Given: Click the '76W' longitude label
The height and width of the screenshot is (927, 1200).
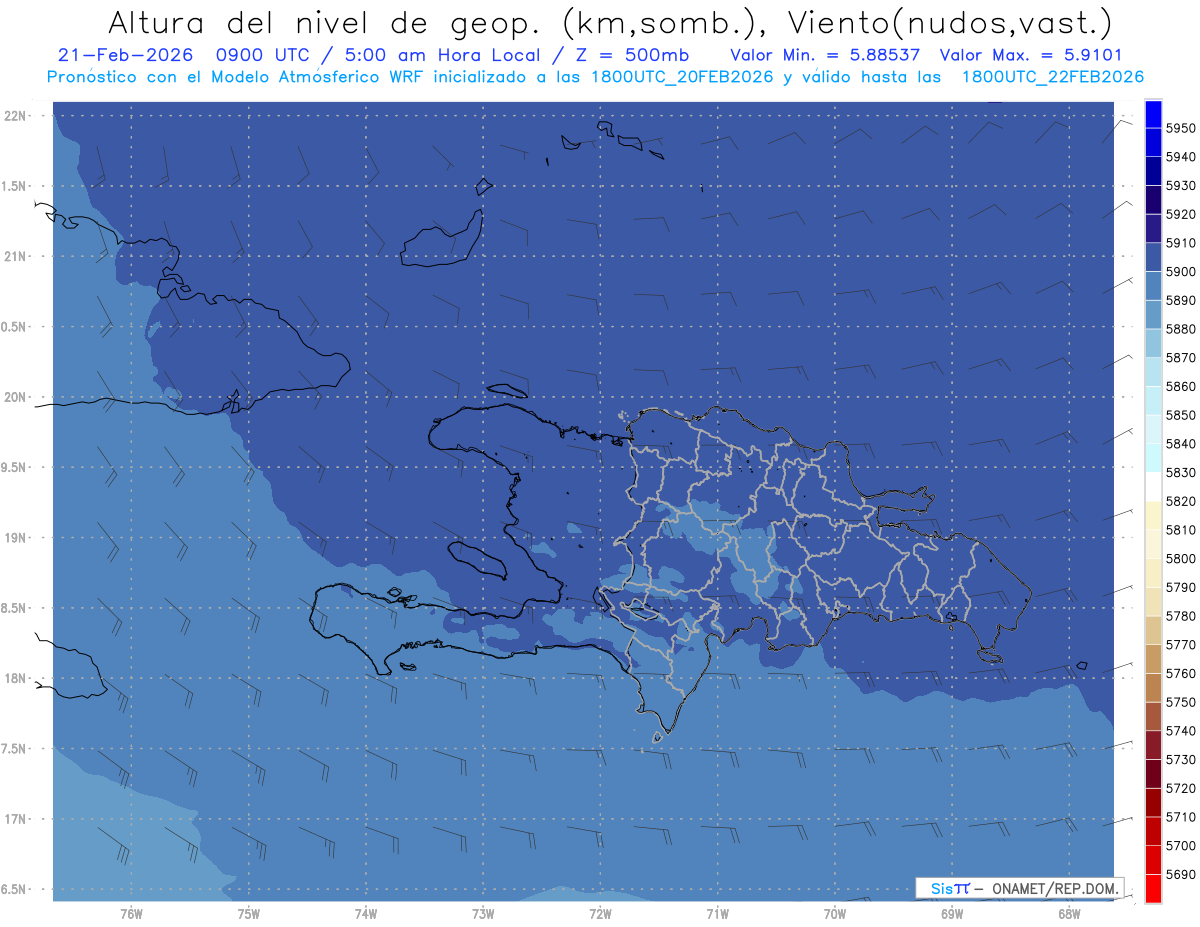Looking at the screenshot, I should (x=131, y=914).
